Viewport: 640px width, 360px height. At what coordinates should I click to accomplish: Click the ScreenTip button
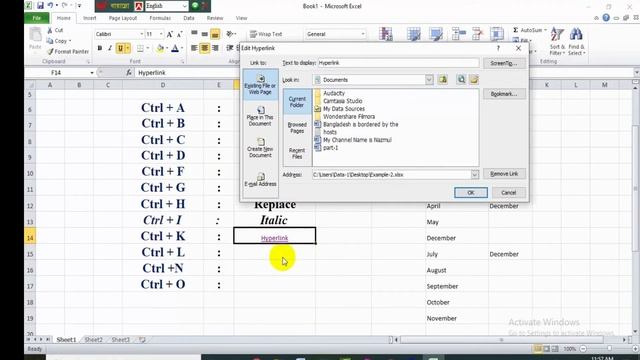[x=504, y=63]
